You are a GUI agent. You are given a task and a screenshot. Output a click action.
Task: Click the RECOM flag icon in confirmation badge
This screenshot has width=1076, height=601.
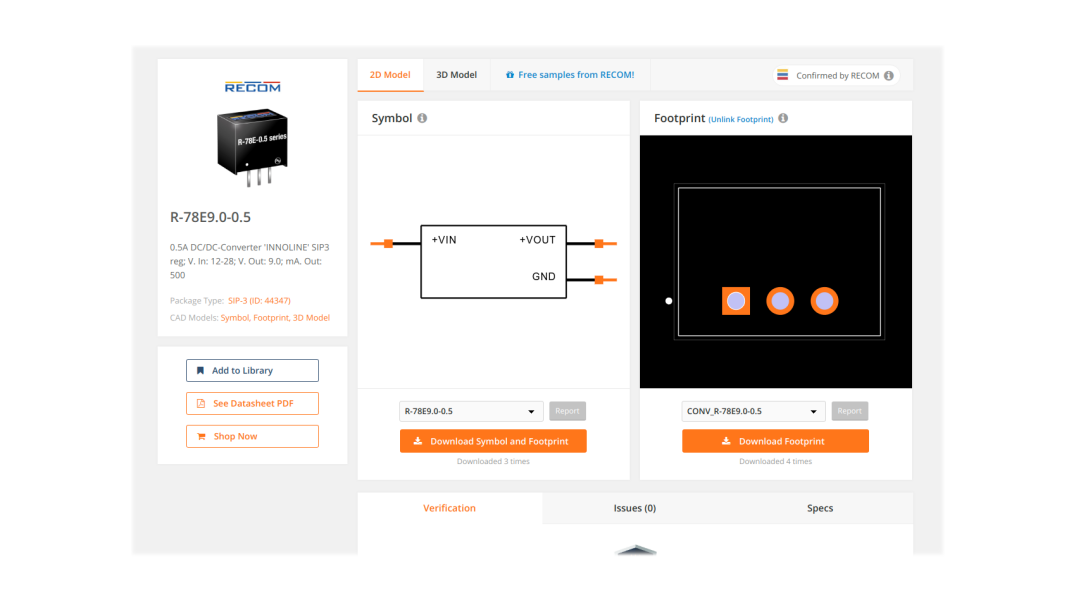pos(782,75)
